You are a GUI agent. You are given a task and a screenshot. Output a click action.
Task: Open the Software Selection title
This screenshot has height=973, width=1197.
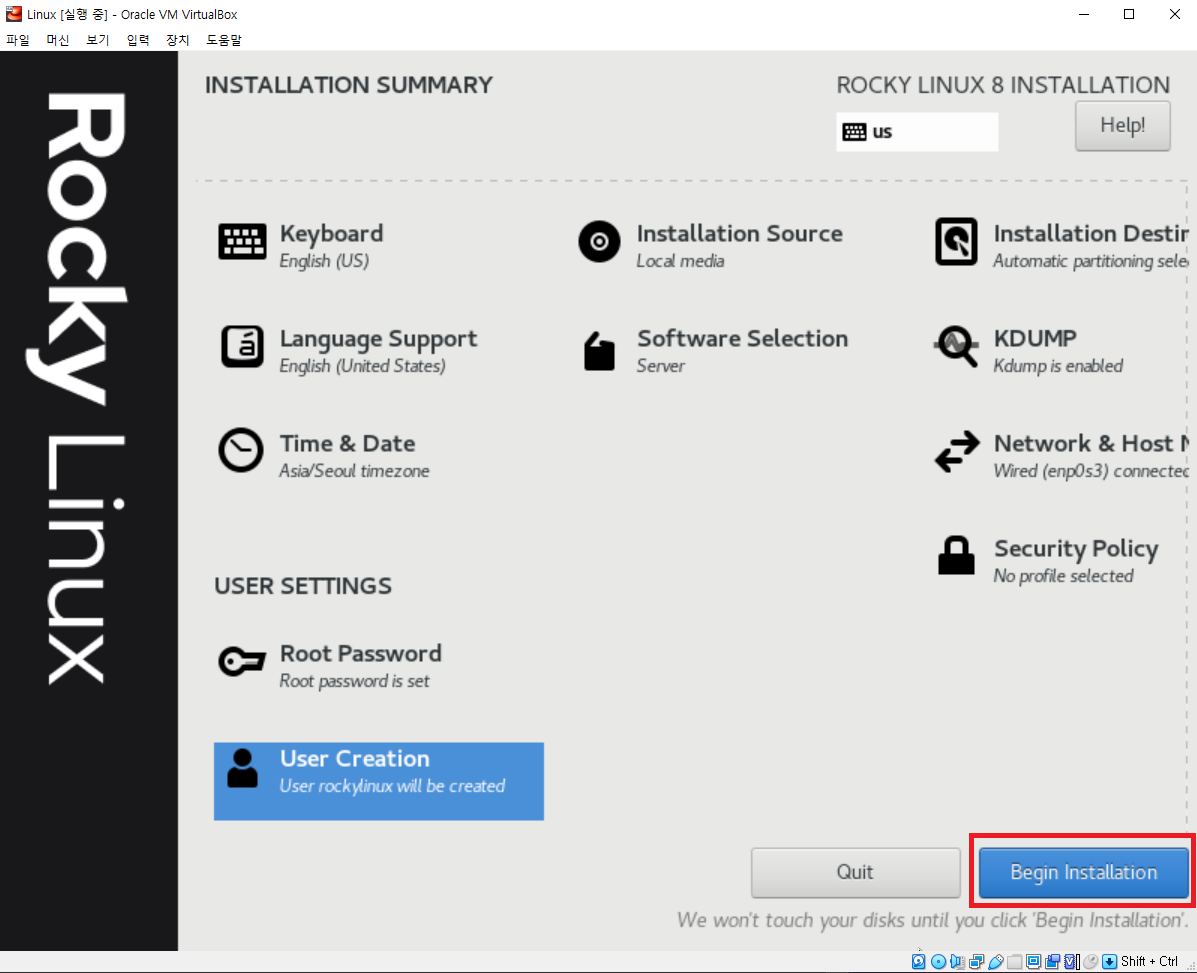(x=743, y=338)
